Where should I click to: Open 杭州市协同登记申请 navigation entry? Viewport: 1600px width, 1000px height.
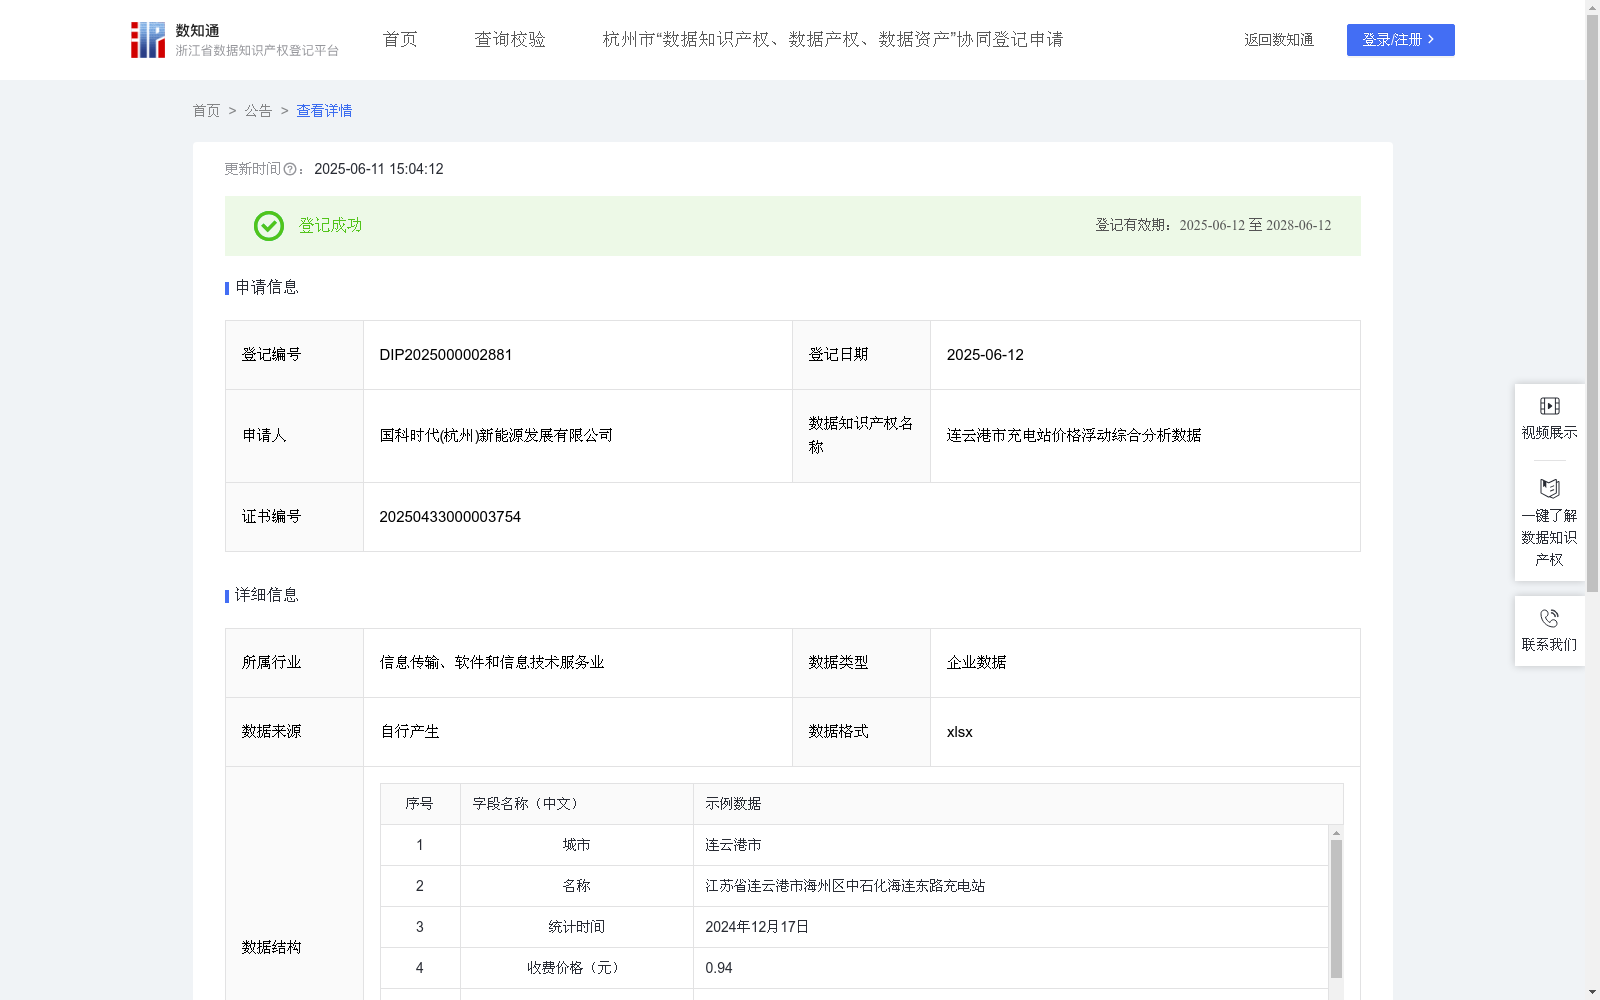click(831, 40)
